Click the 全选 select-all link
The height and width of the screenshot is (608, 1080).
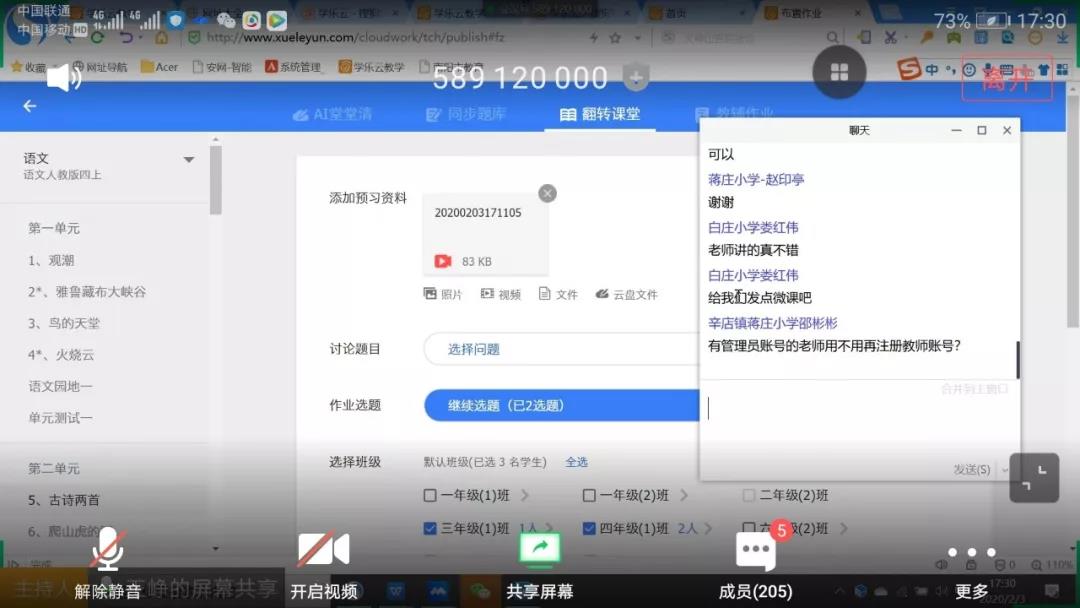(577, 462)
